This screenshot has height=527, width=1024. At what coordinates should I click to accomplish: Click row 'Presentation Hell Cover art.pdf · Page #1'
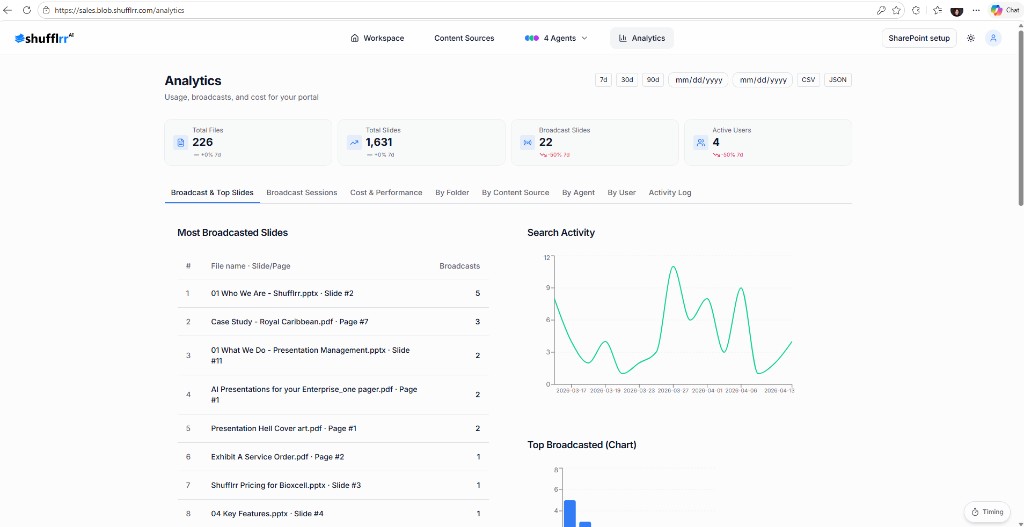333,428
